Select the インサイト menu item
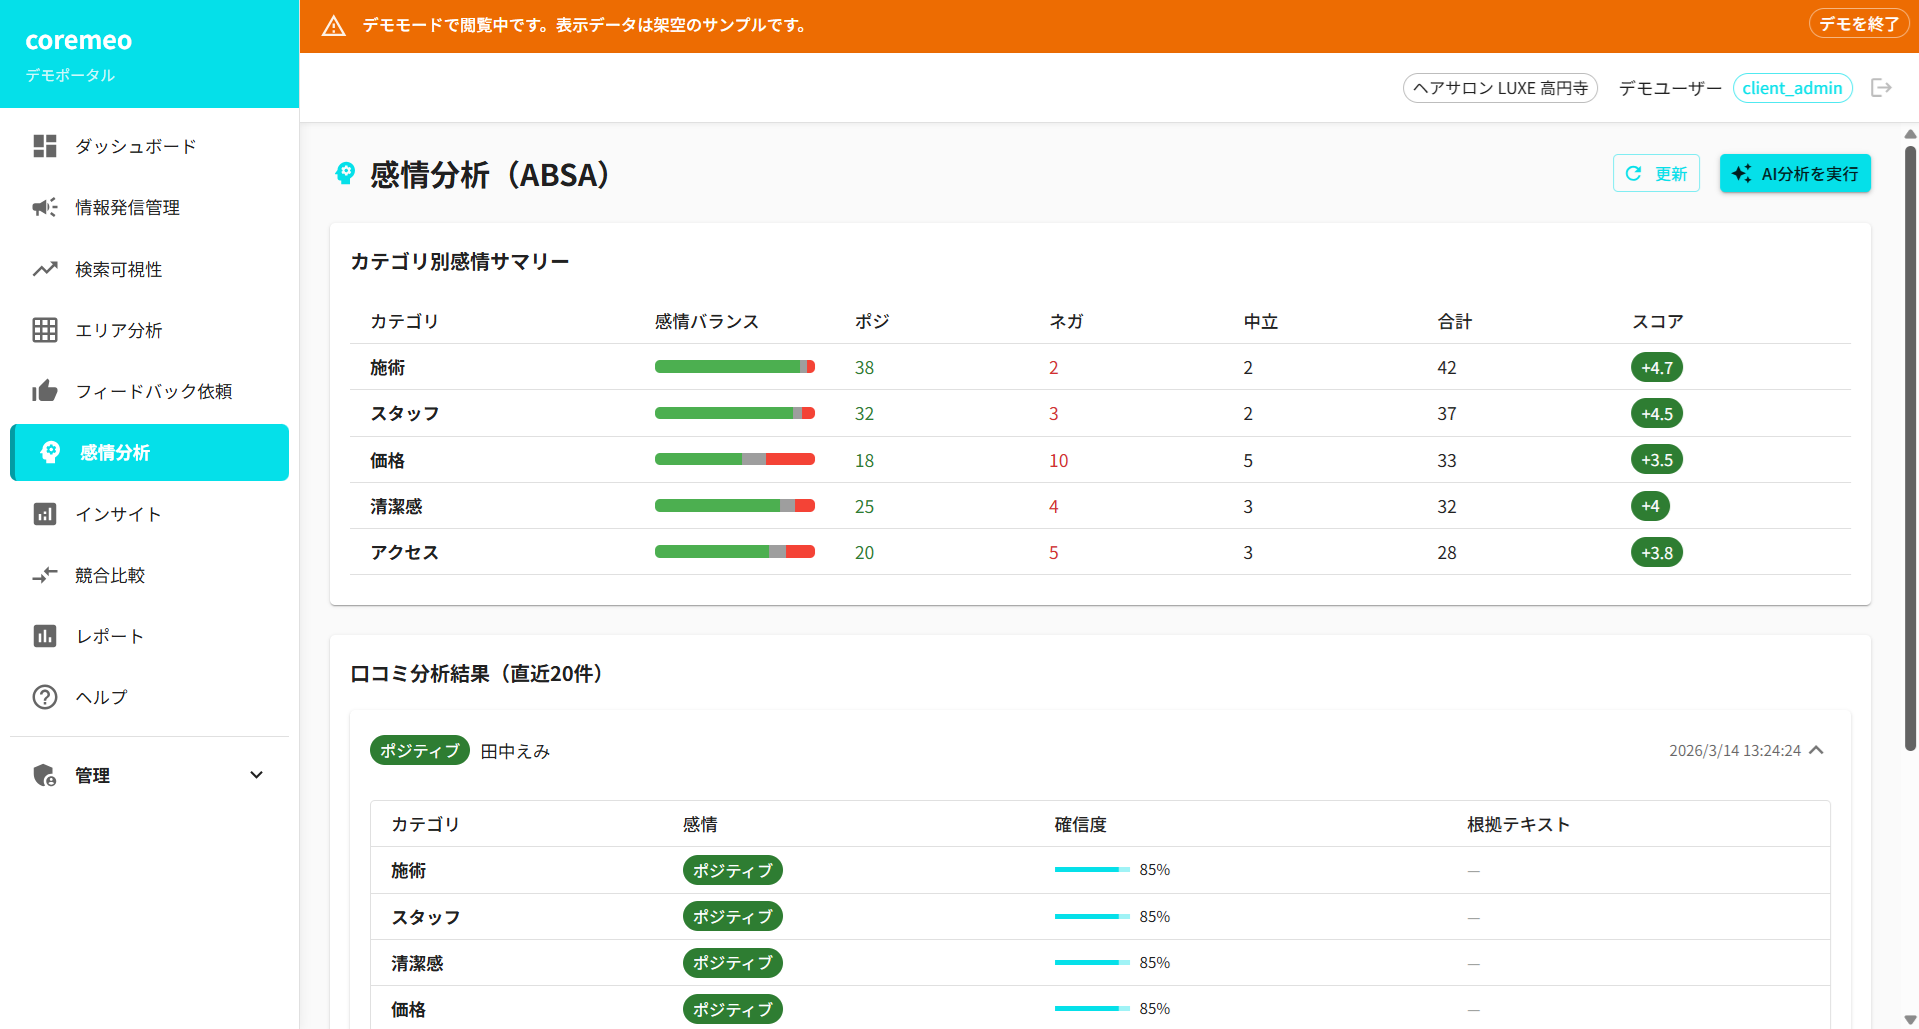The width and height of the screenshot is (1919, 1029). tap(150, 514)
